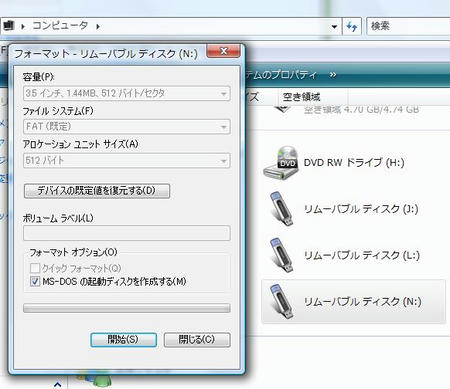Click the 空き領域 4.70 GB/4.74 GB text
The width and height of the screenshot is (450, 389).
coord(361,109)
